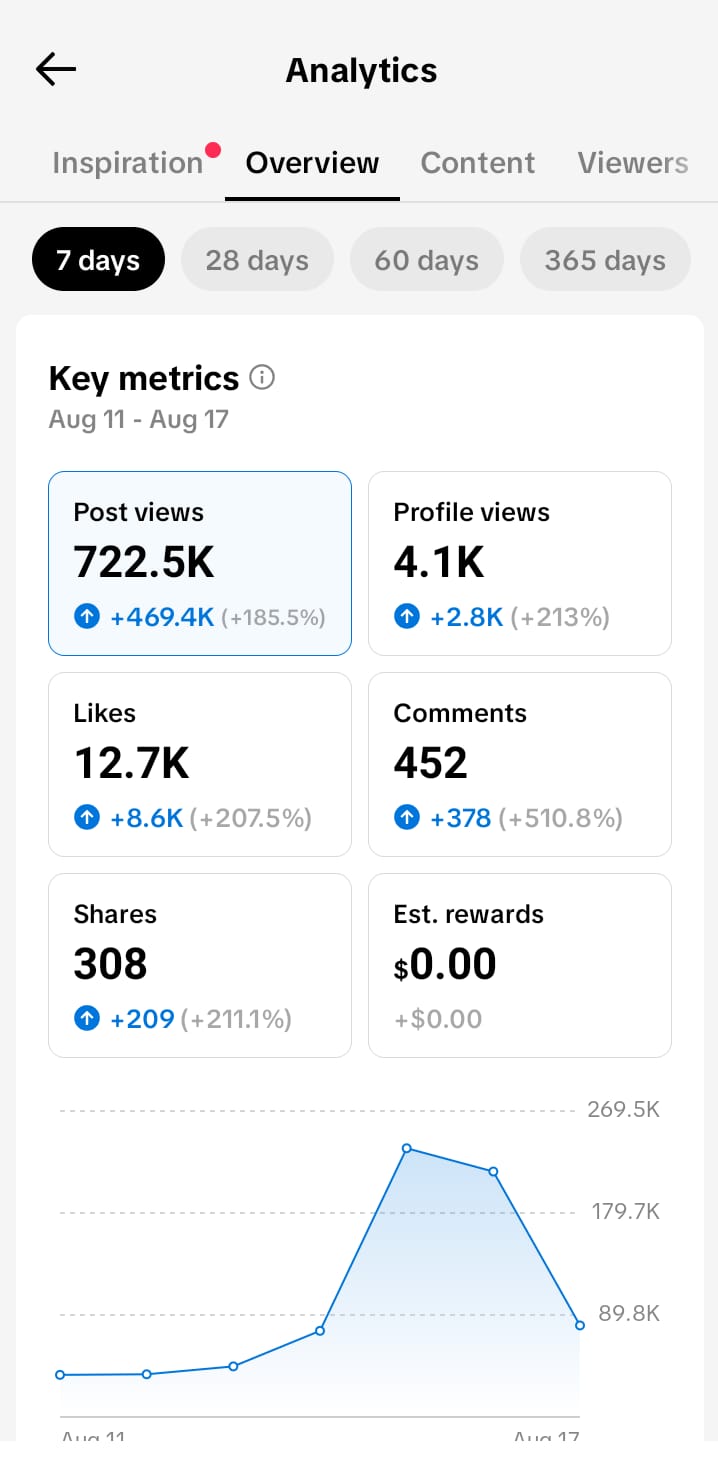Click the Profile views up-arrow icon
Screen dimensions: 718x1461
(407, 617)
